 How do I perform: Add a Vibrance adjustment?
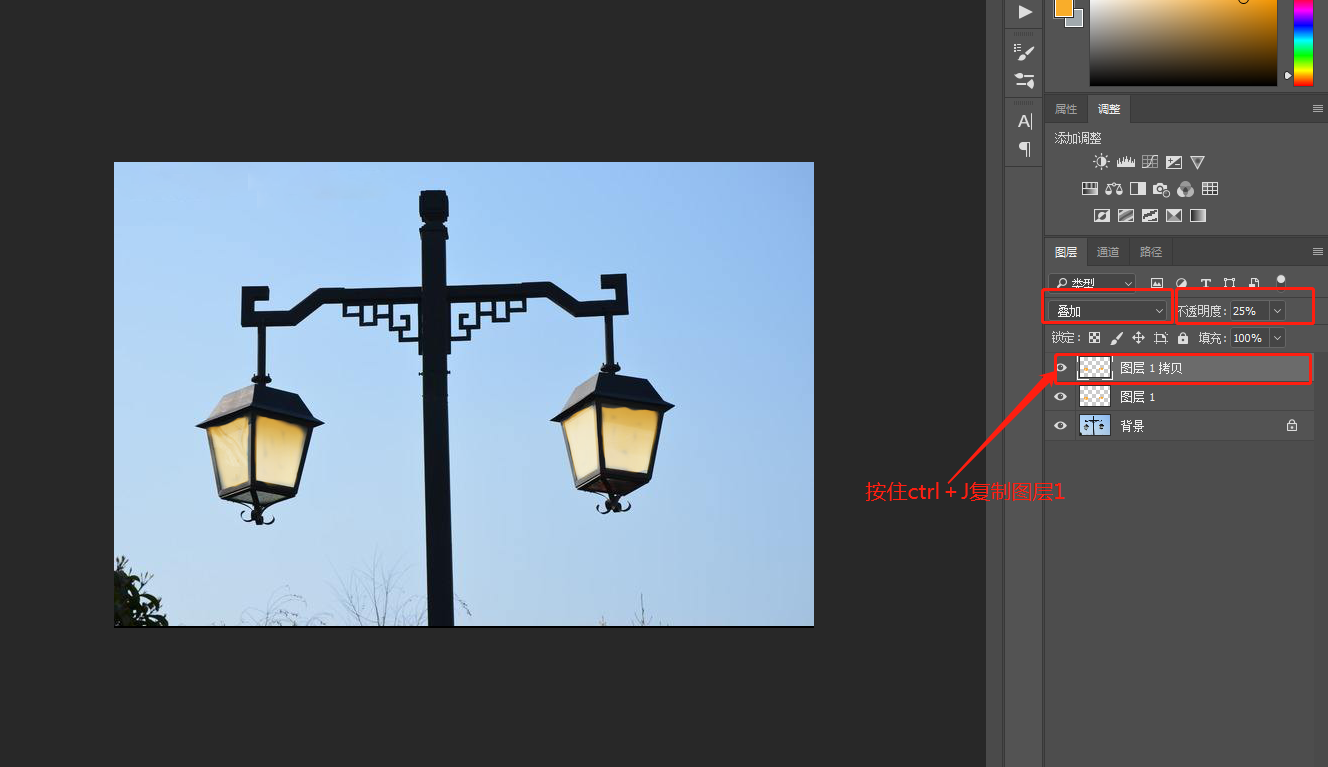[1198, 162]
